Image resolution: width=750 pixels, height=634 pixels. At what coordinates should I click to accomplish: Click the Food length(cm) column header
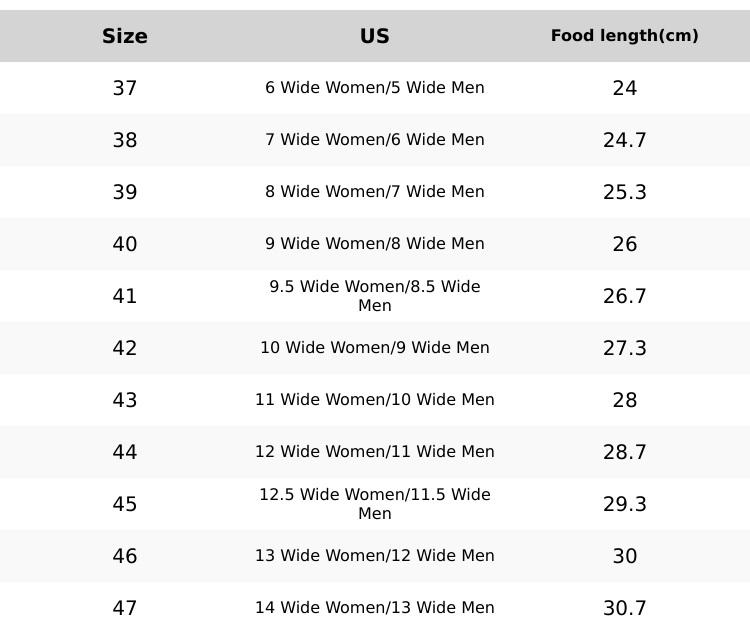(624, 36)
